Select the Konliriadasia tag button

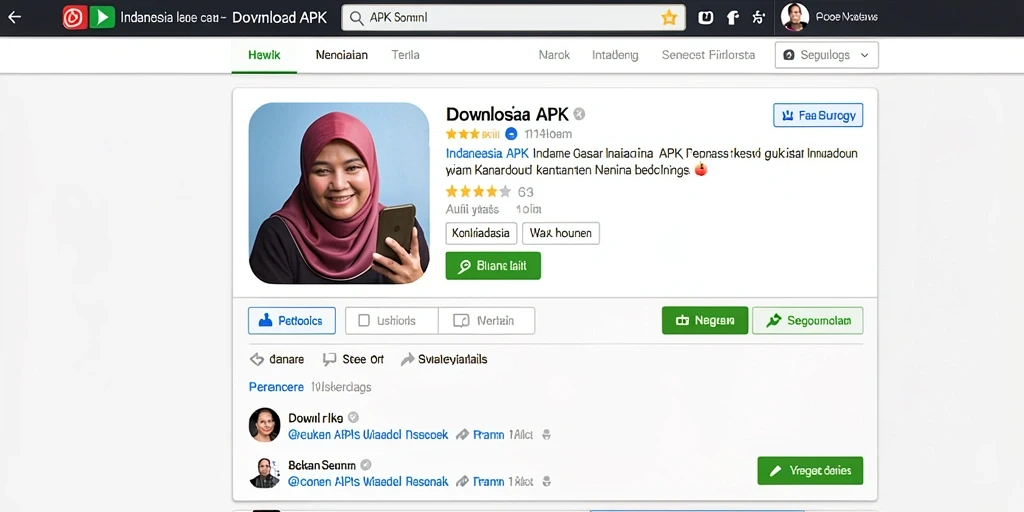tap(481, 232)
